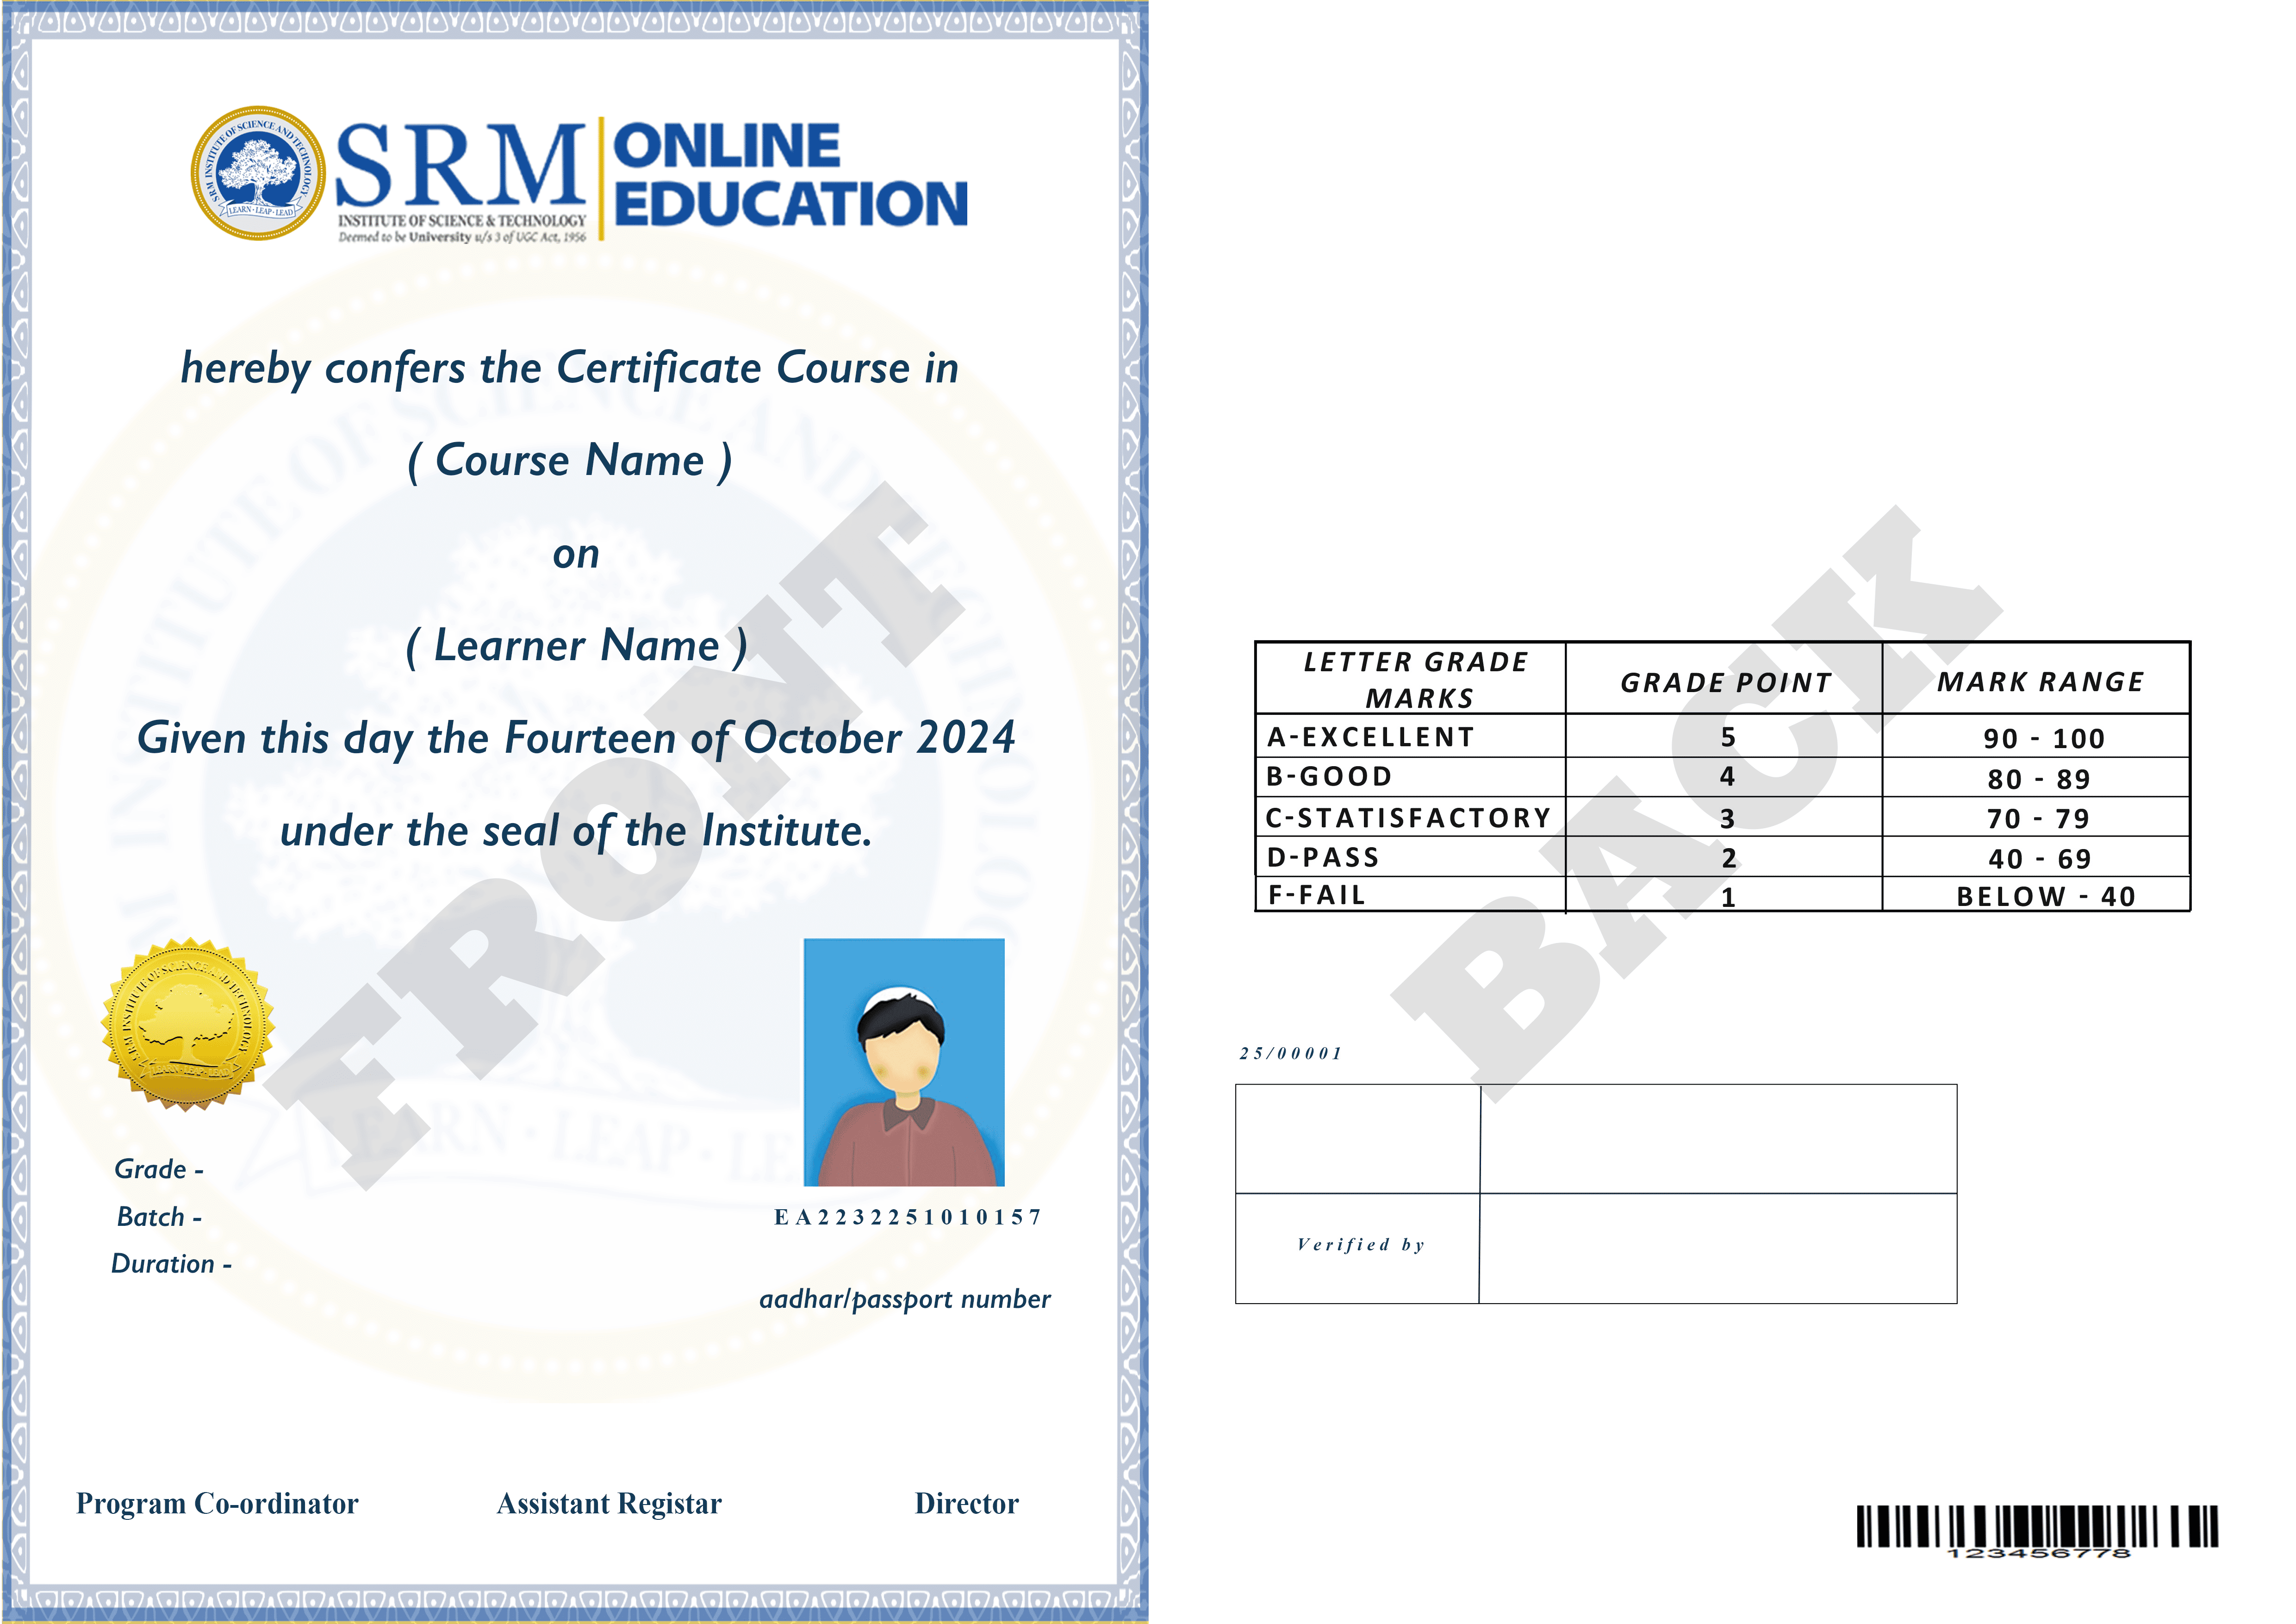Screen dimensions: 2296x1624
Task: Click the SRM round emblem logo
Action: coord(258,173)
